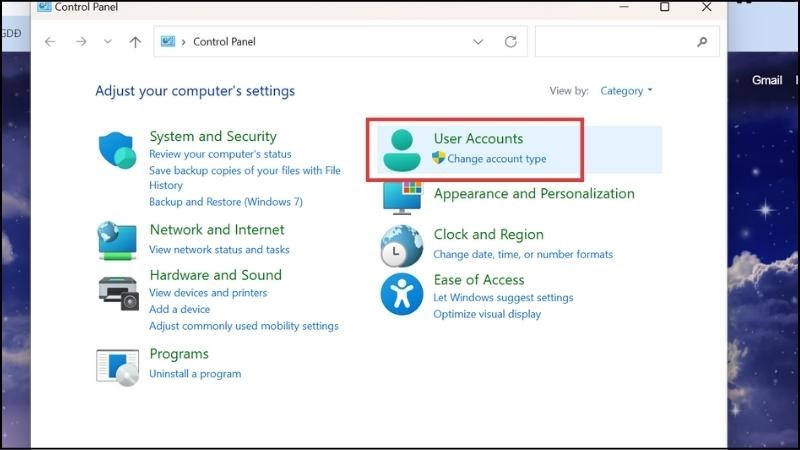
Task: Open Backup and Restore (Windows 7)
Action: tap(226, 202)
